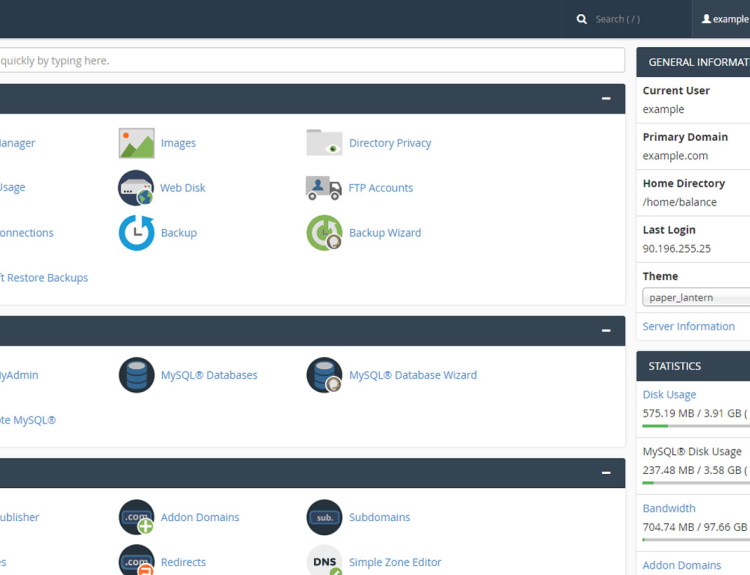Click the MySQL Database Wizard icon
This screenshot has height=575, width=750.
[x=324, y=375]
